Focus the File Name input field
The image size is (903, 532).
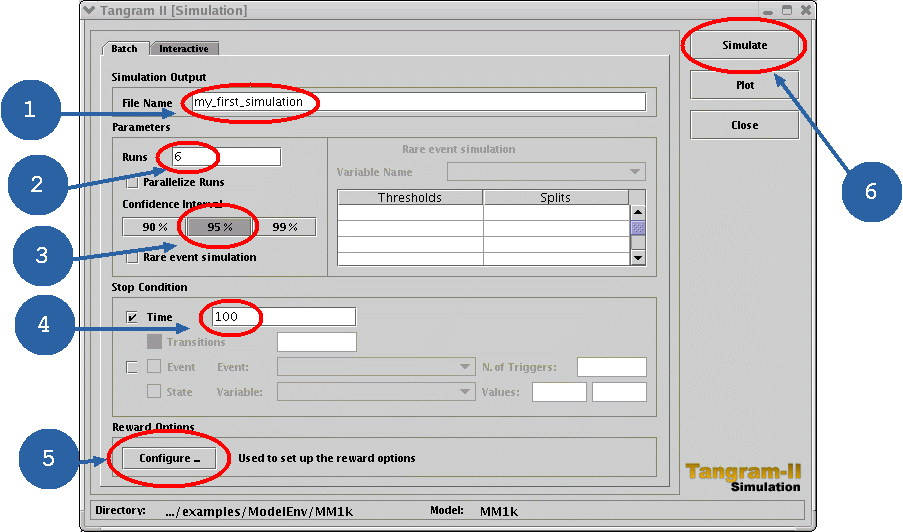419,102
